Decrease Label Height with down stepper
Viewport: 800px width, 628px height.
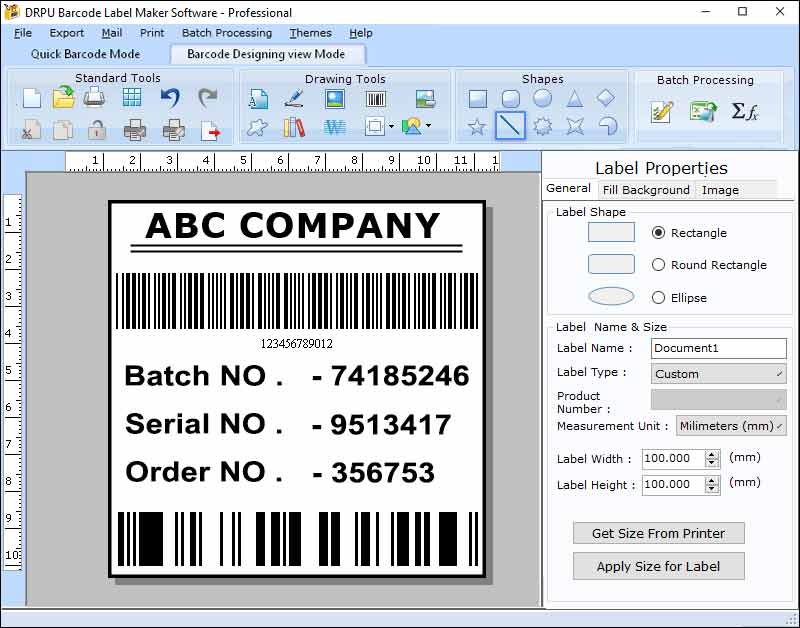click(712, 489)
